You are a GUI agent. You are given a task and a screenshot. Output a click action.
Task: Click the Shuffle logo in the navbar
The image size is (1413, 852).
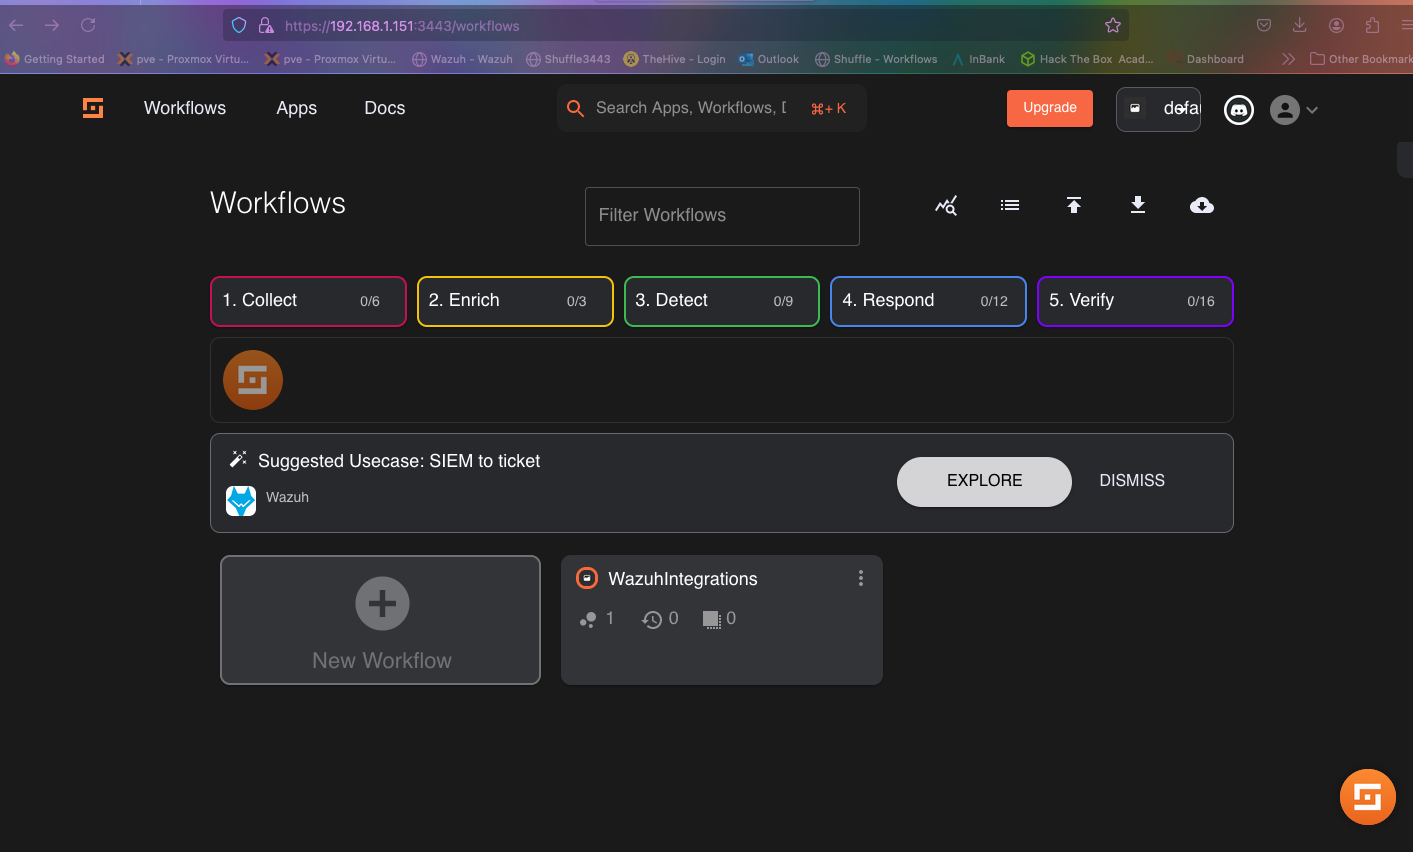[93, 108]
